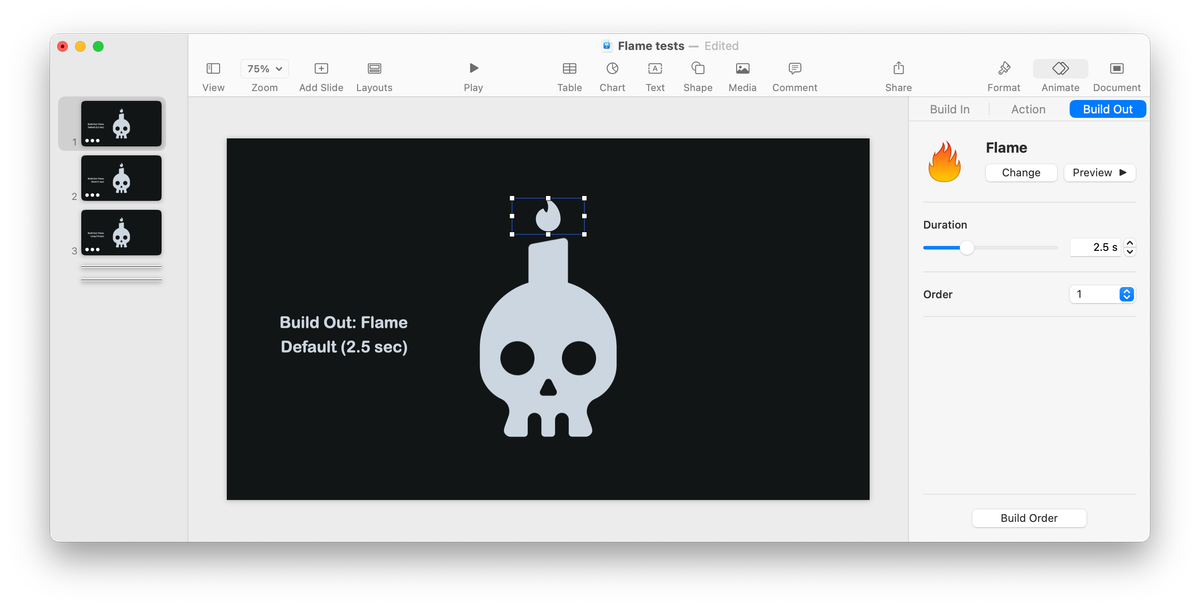Click the Change effect button
1200x608 pixels.
[x=1021, y=172]
